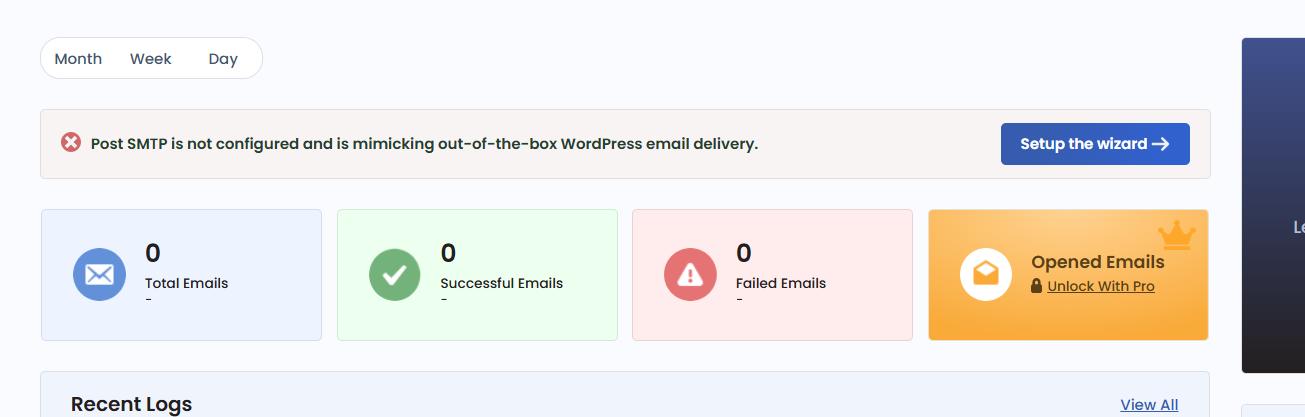Click the lock icon beside Unlock With Pro
Screen dimensions: 1305x417
(1037, 286)
